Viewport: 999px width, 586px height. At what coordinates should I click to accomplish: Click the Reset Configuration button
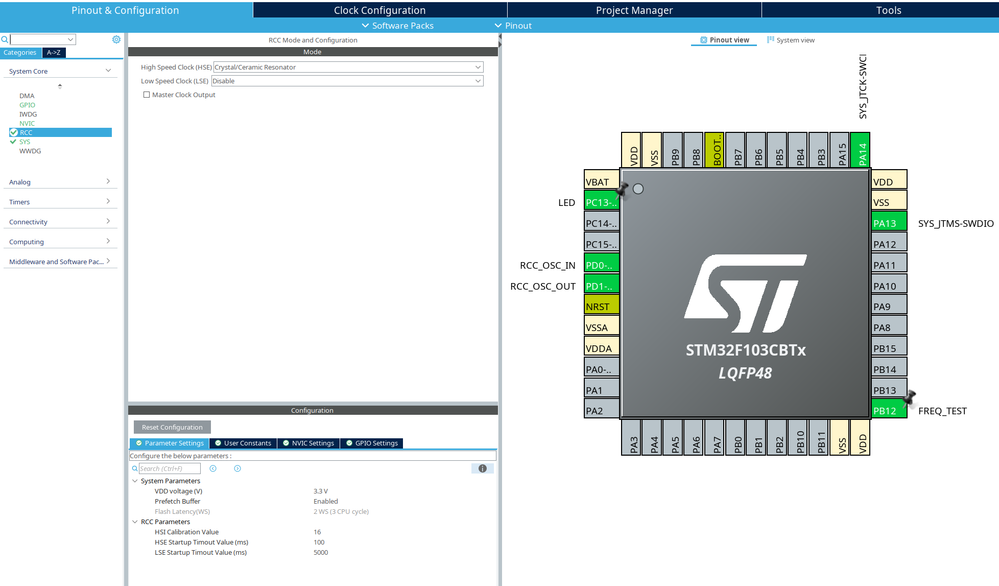pyautogui.click(x=172, y=427)
